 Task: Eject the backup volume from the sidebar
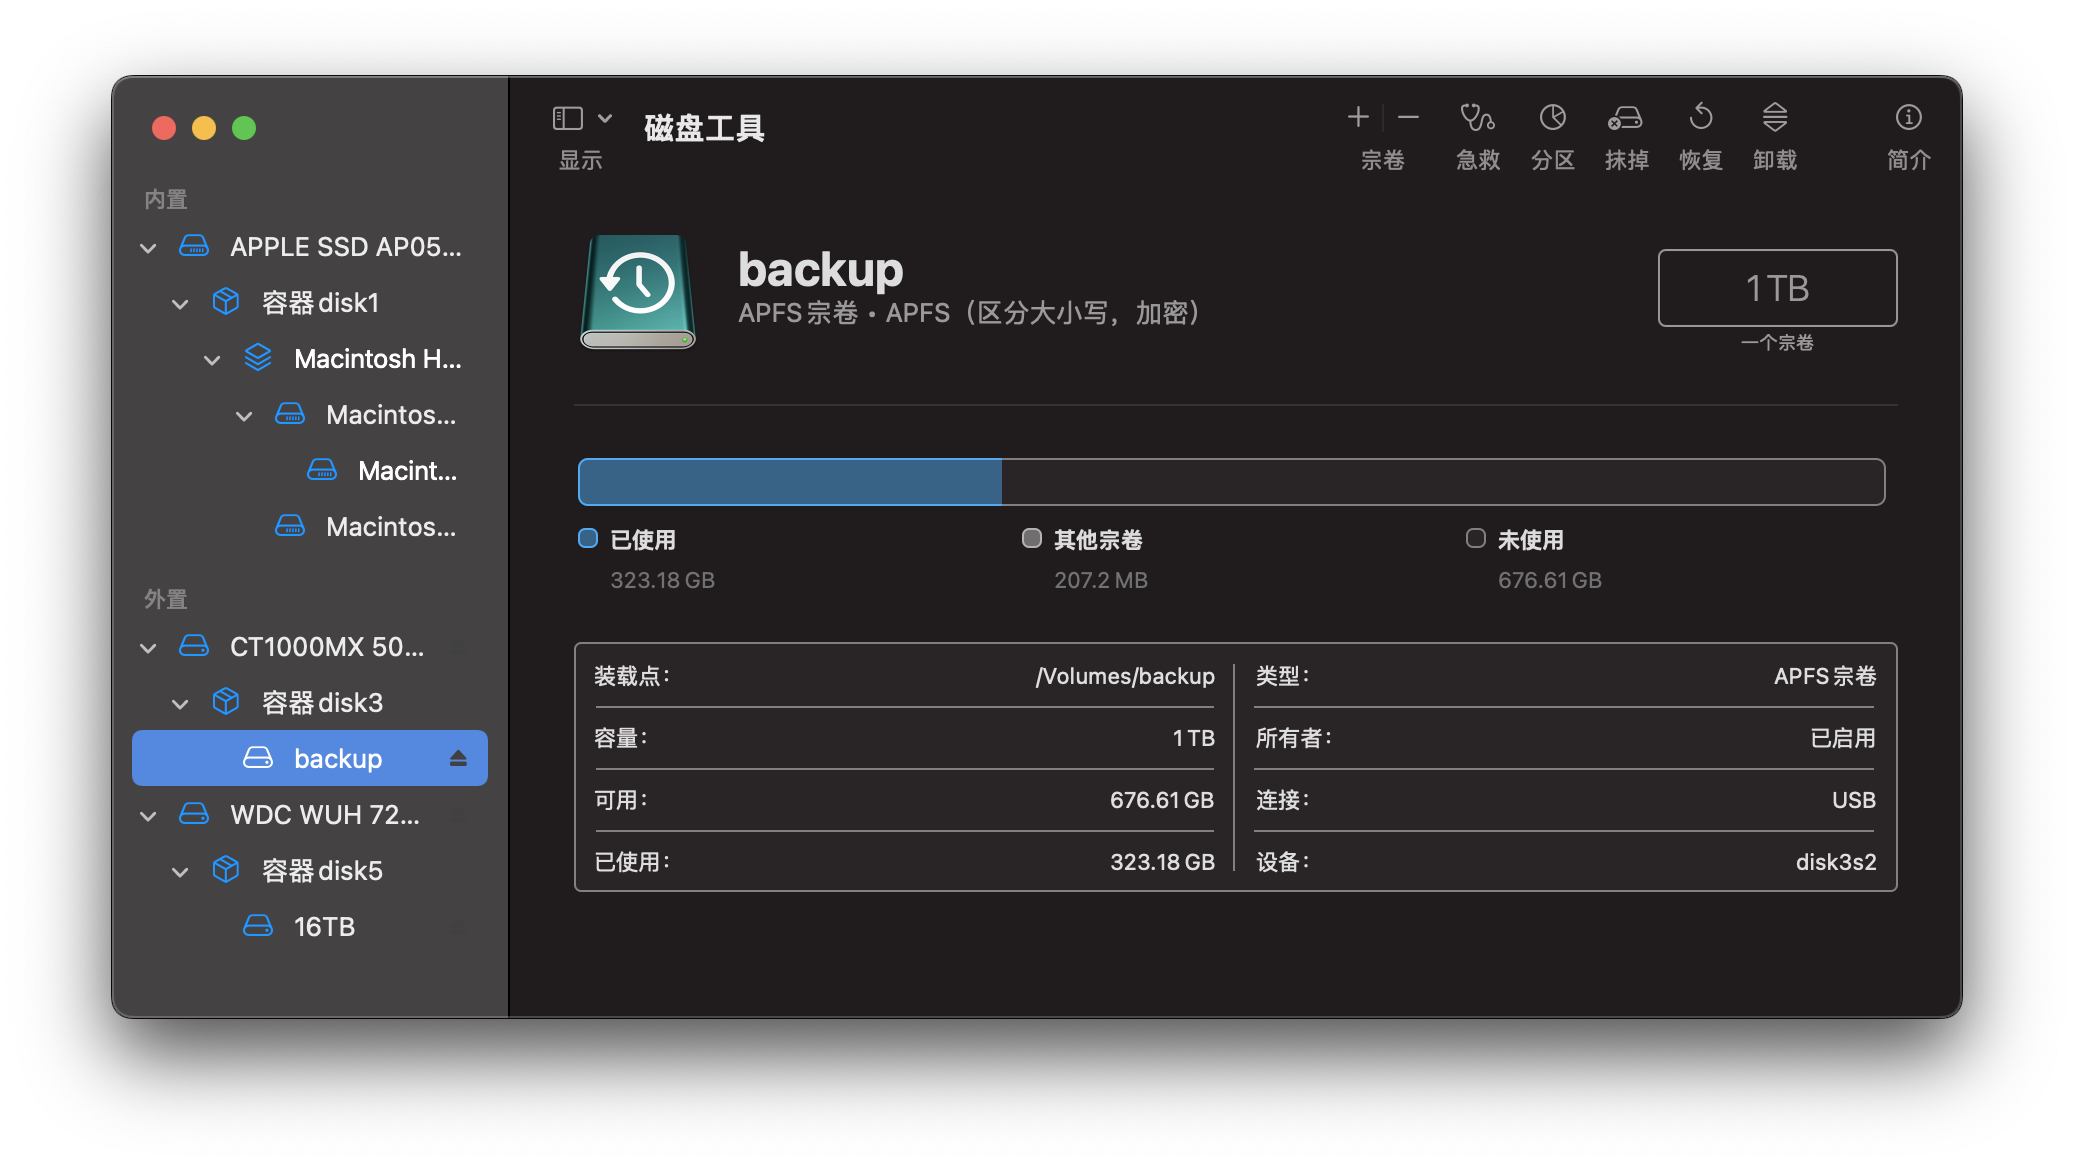click(458, 759)
